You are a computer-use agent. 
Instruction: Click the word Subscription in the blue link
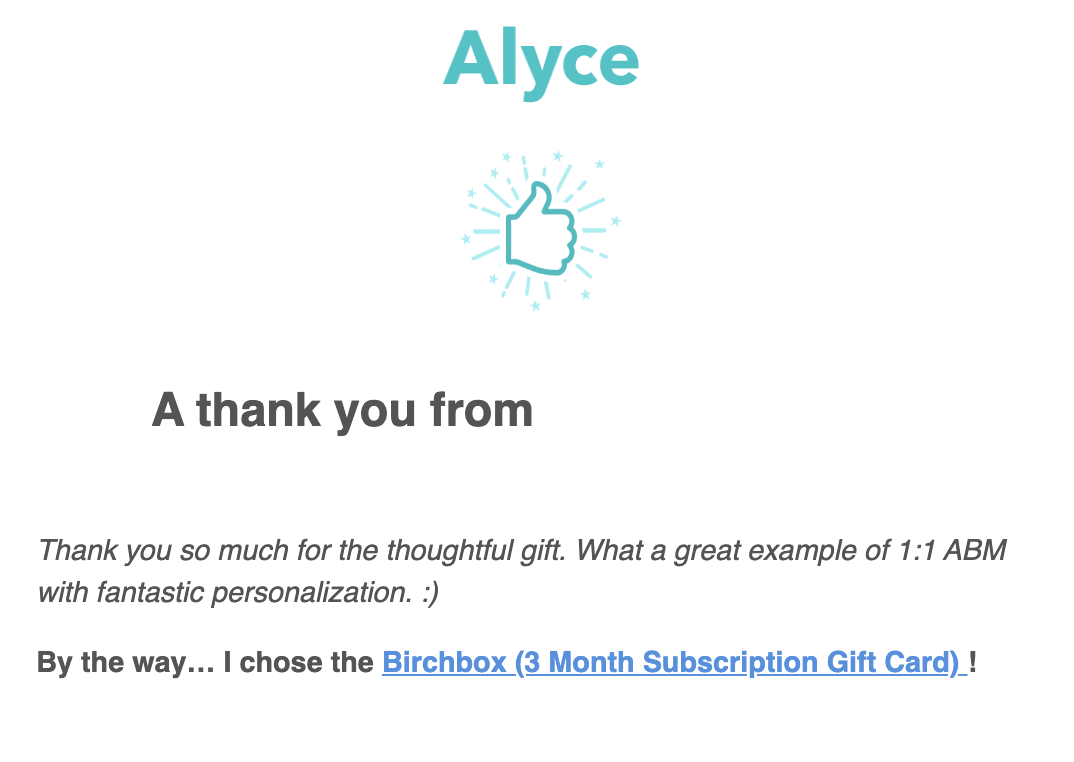730,663
